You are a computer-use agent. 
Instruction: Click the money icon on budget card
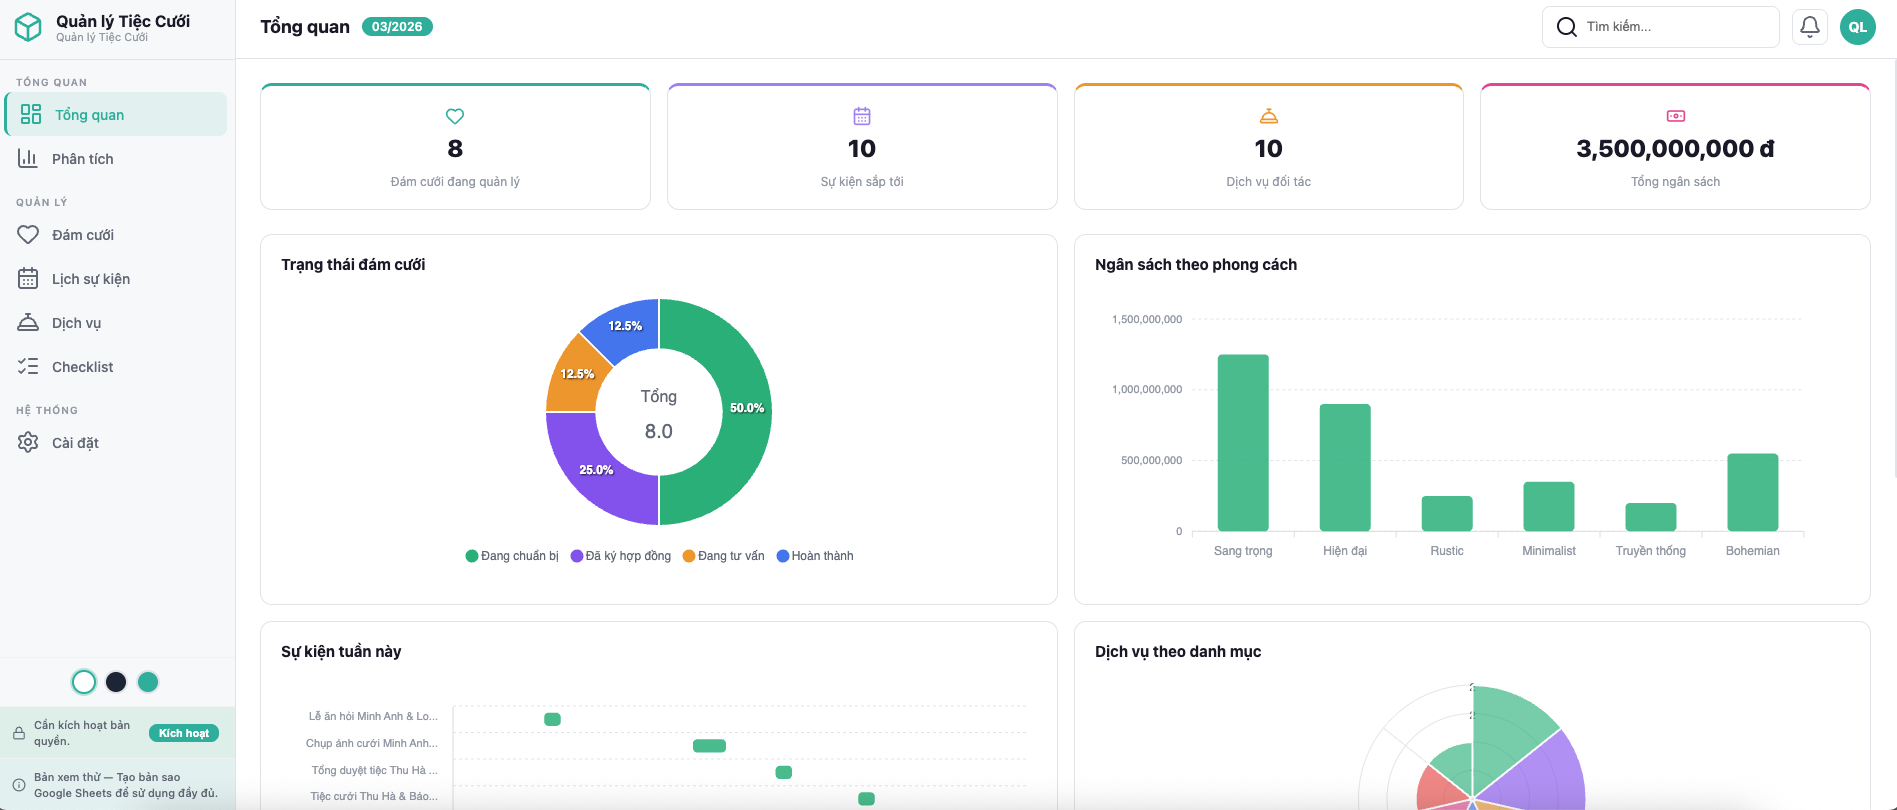(1675, 116)
